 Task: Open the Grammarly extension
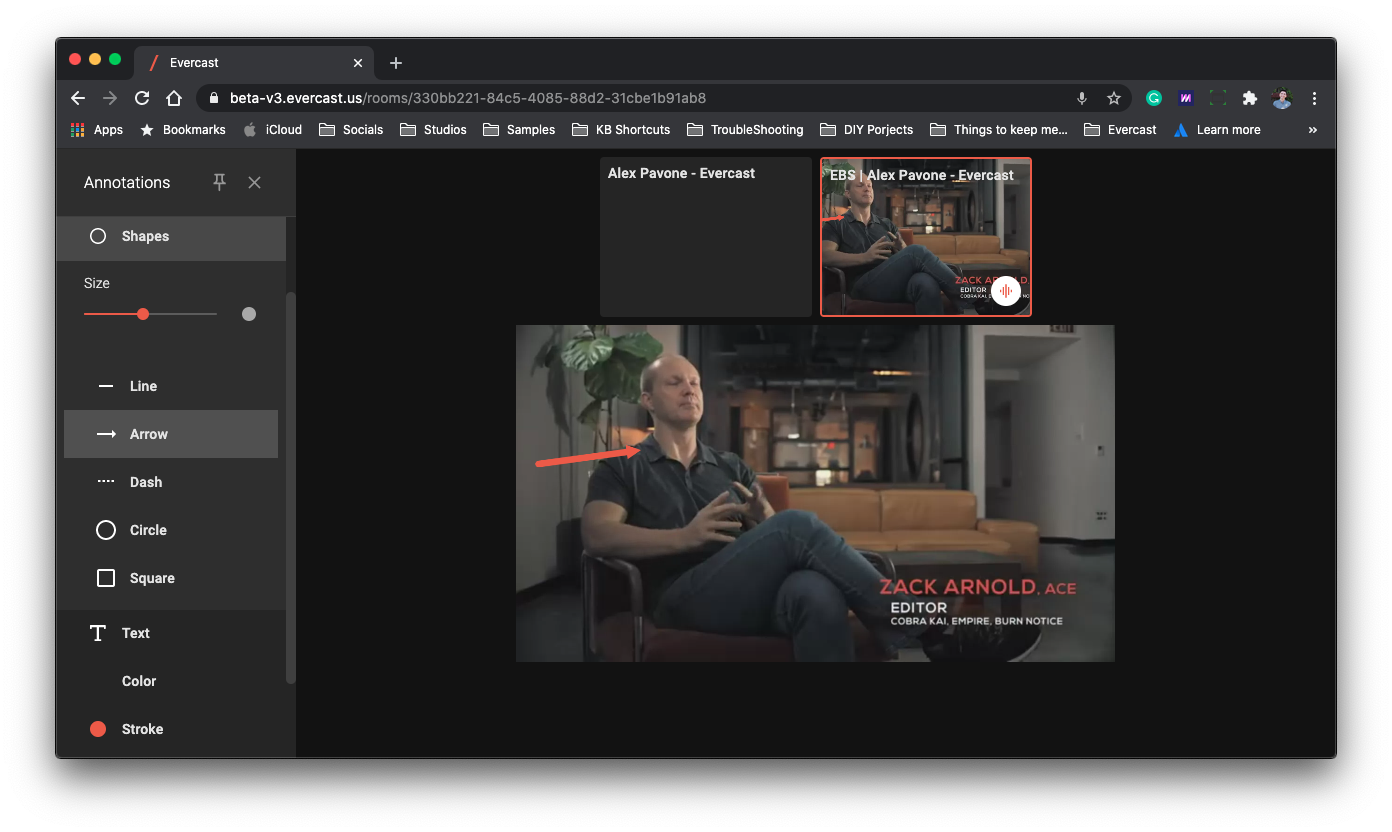pos(1154,98)
